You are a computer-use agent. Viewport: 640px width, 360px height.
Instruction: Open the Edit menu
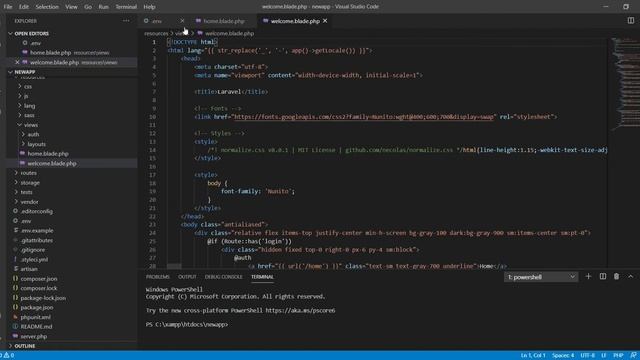click(24, 7)
